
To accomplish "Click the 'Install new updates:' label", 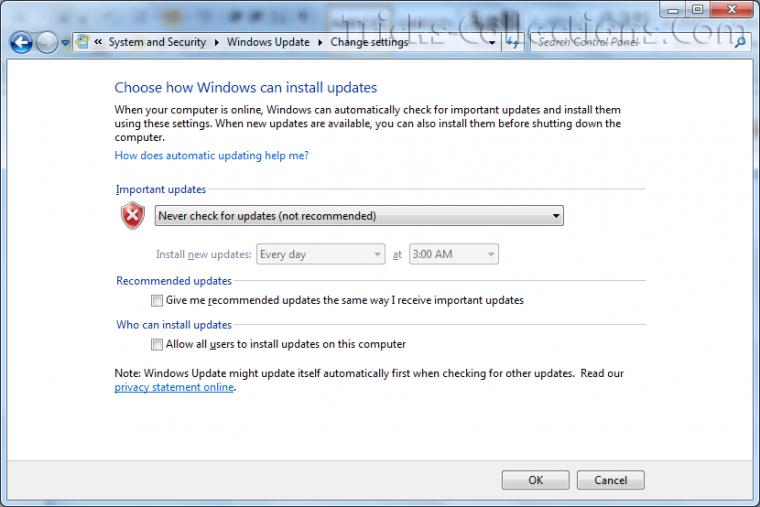I will (204, 254).
